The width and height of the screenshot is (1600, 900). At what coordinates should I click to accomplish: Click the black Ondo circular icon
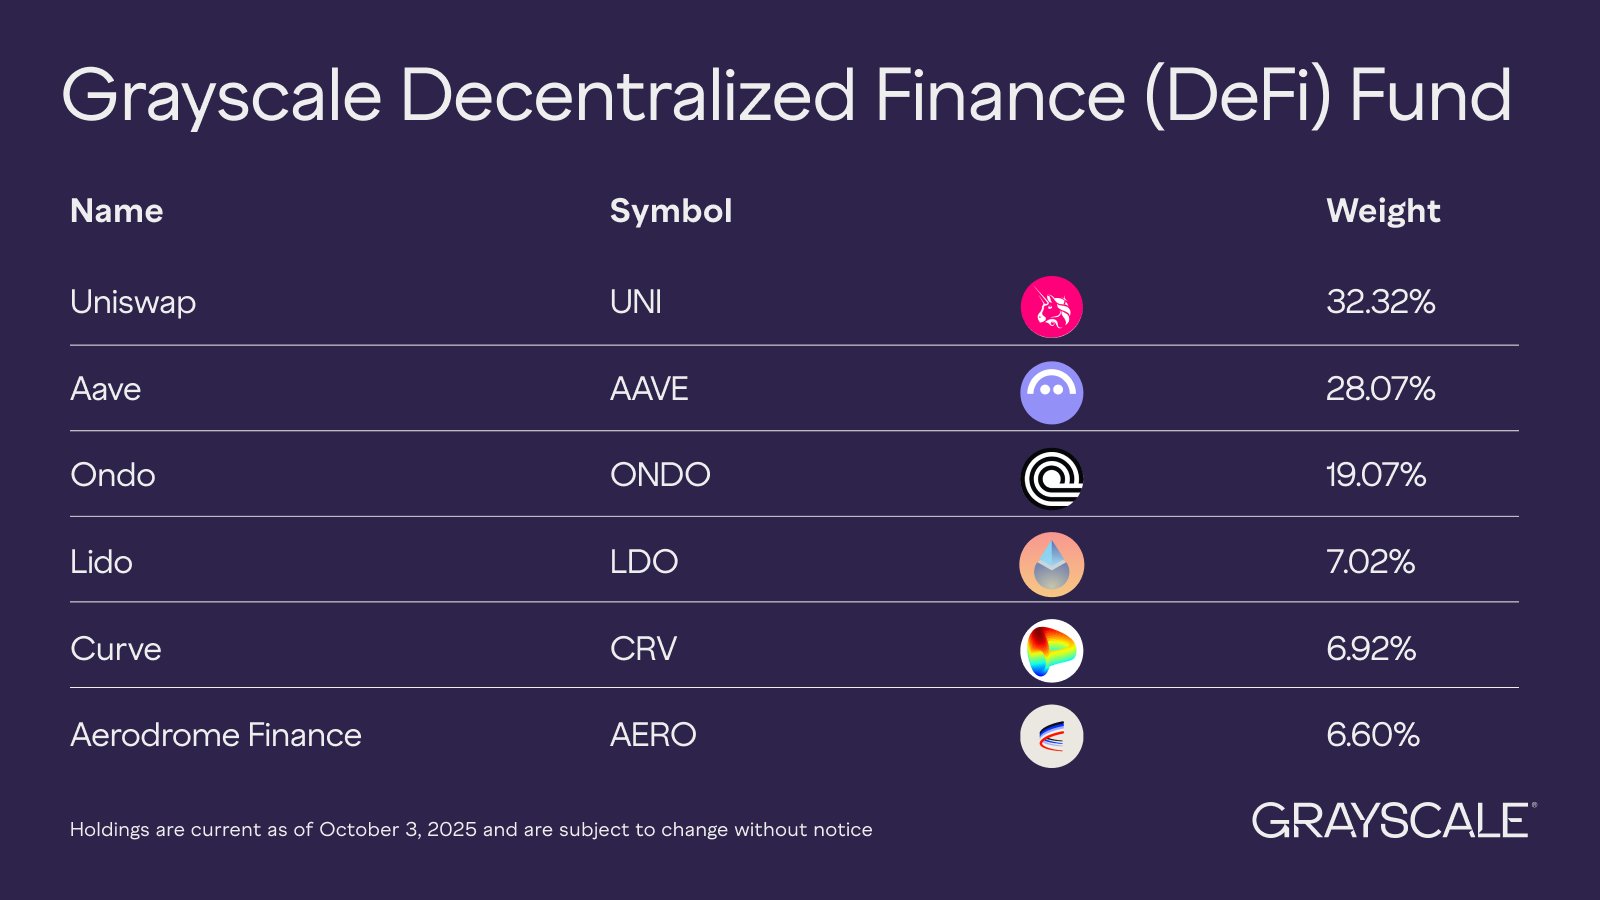tap(1051, 479)
